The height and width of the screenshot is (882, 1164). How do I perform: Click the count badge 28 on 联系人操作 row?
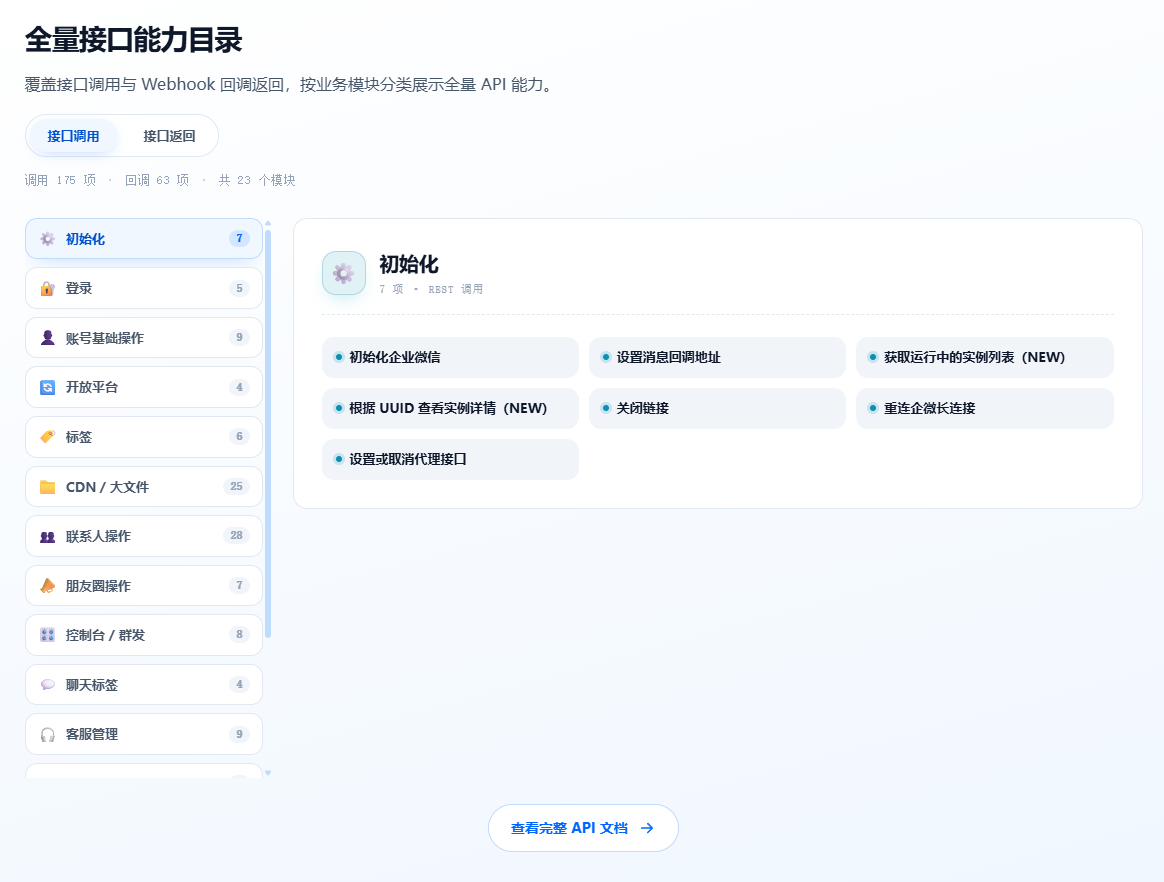(x=236, y=535)
